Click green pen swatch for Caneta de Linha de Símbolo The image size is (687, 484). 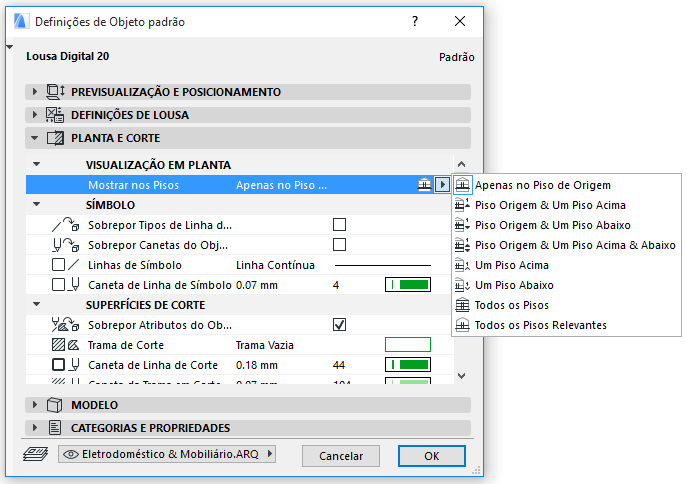[x=407, y=285]
